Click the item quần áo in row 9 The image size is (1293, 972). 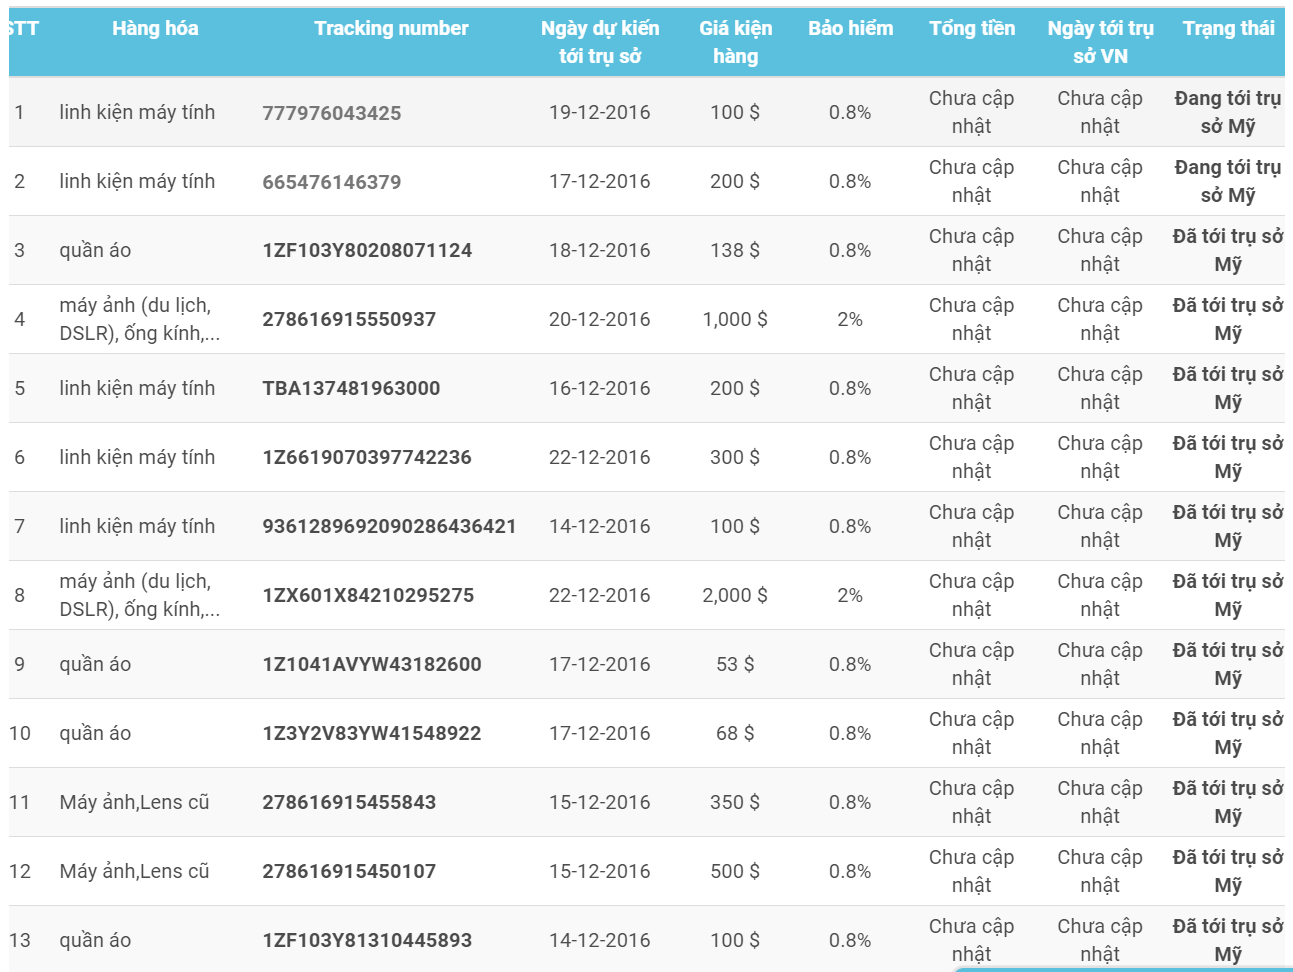tap(95, 664)
